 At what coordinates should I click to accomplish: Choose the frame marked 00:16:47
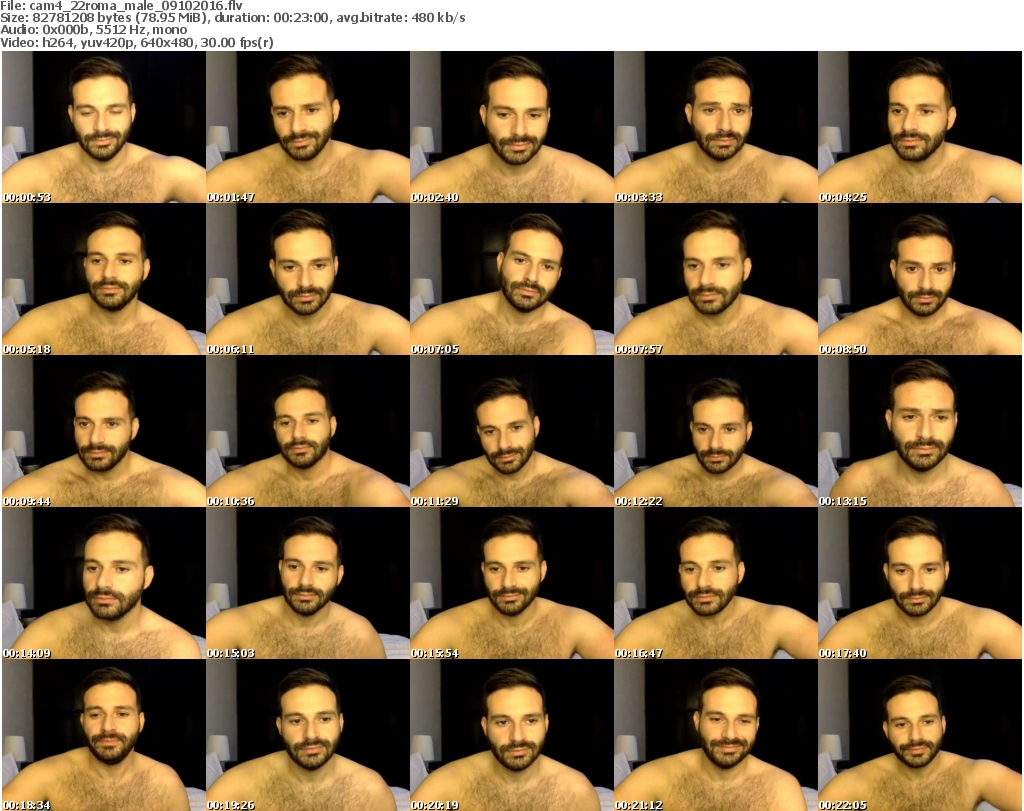click(716, 584)
